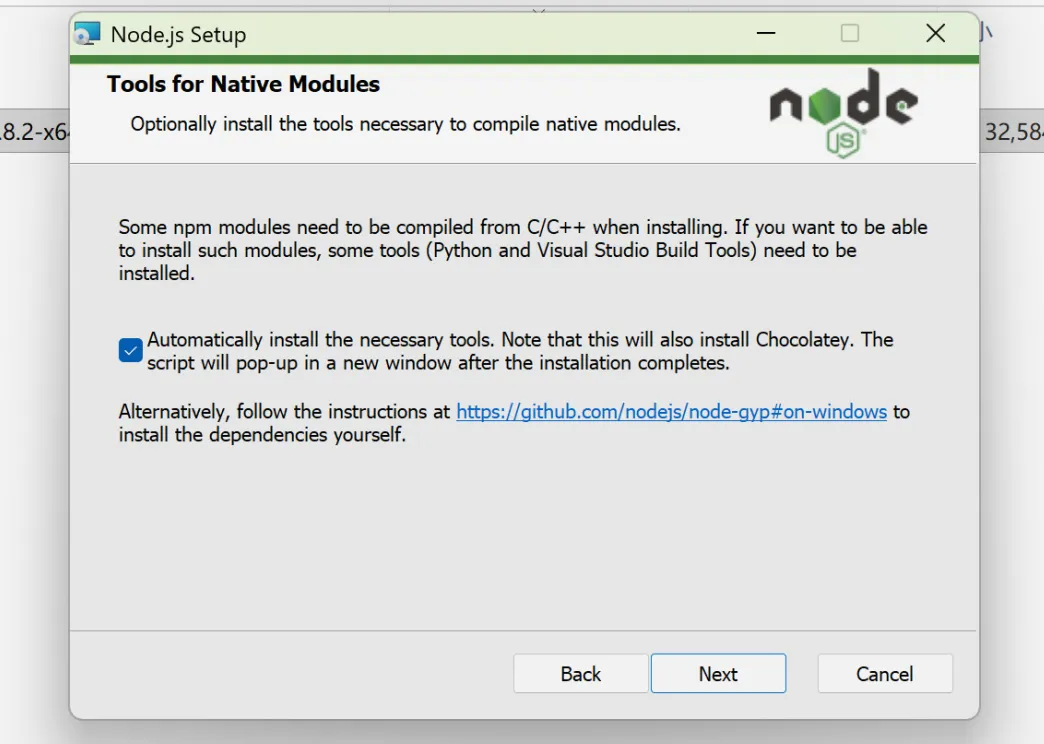Go back to the previous setup step

tap(580, 674)
